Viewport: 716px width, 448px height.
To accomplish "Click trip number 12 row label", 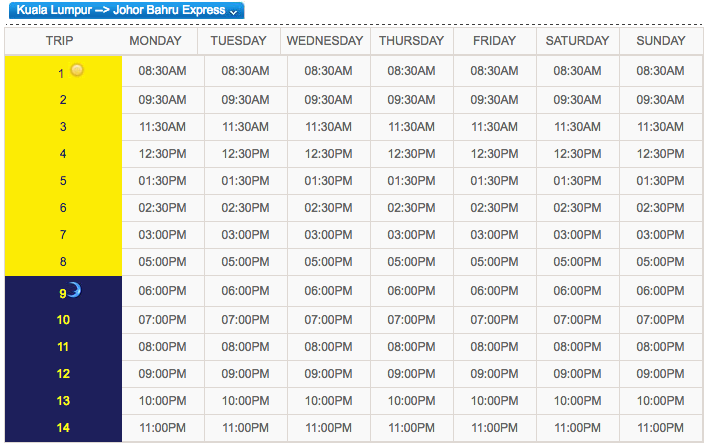I will pyautogui.click(x=63, y=374).
